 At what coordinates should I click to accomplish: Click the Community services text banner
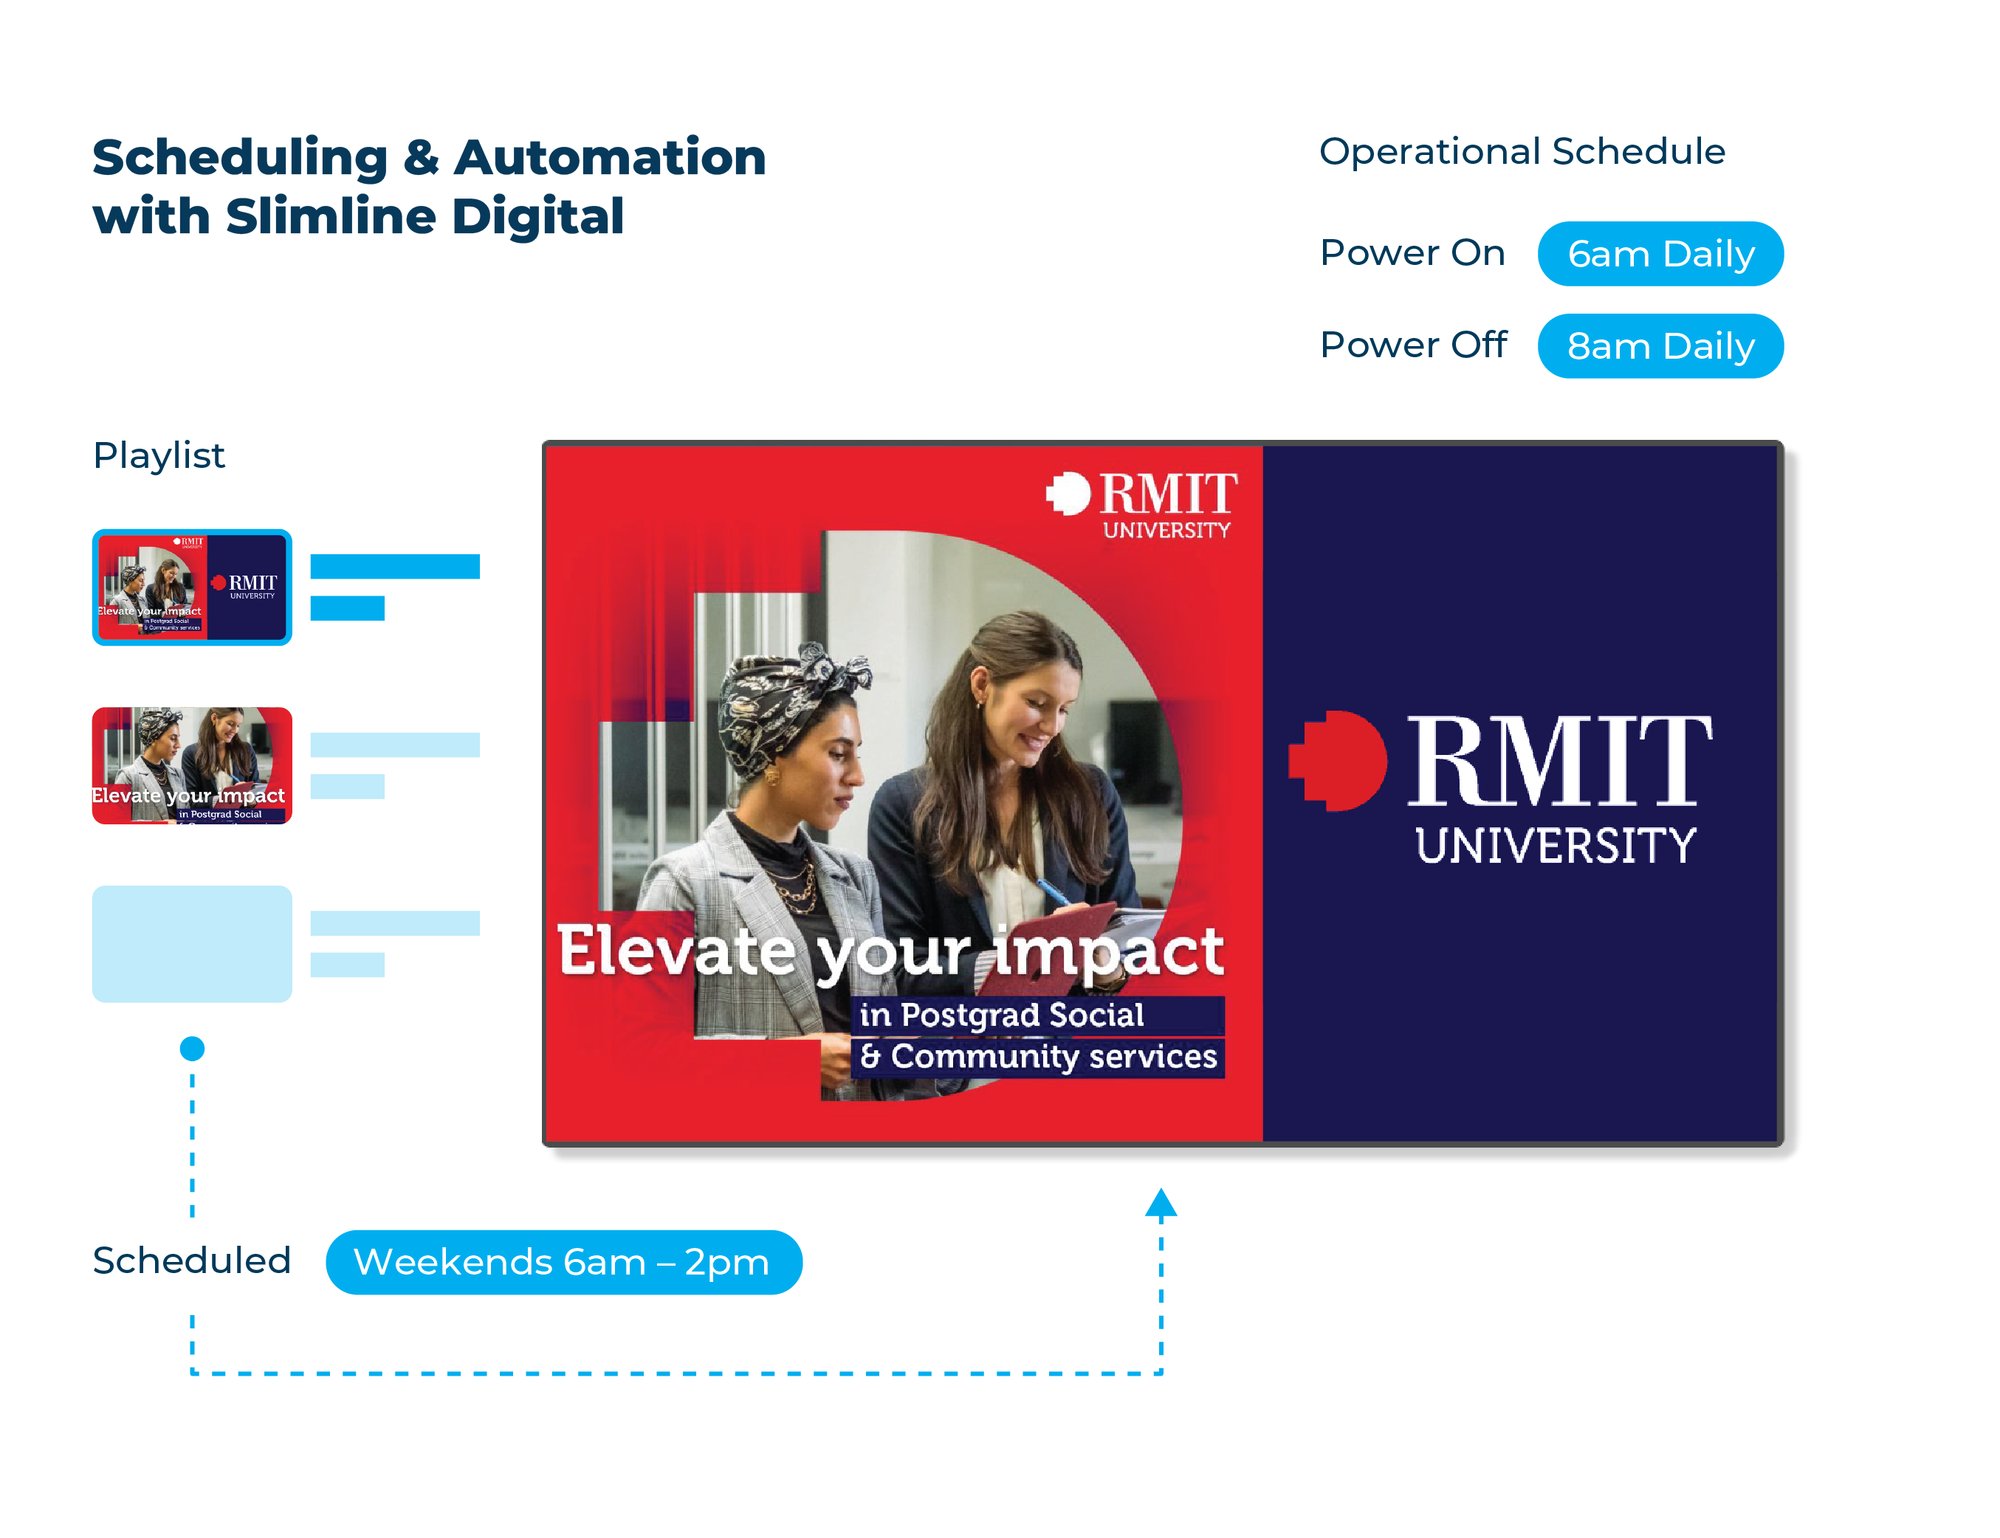1038,1056
